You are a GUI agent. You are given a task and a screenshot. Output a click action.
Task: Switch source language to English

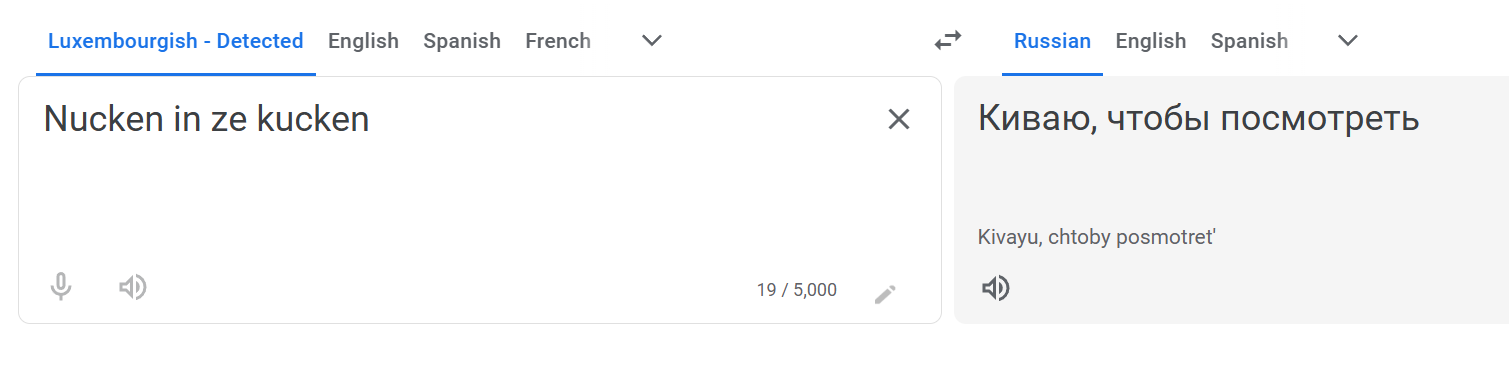tap(363, 41)
